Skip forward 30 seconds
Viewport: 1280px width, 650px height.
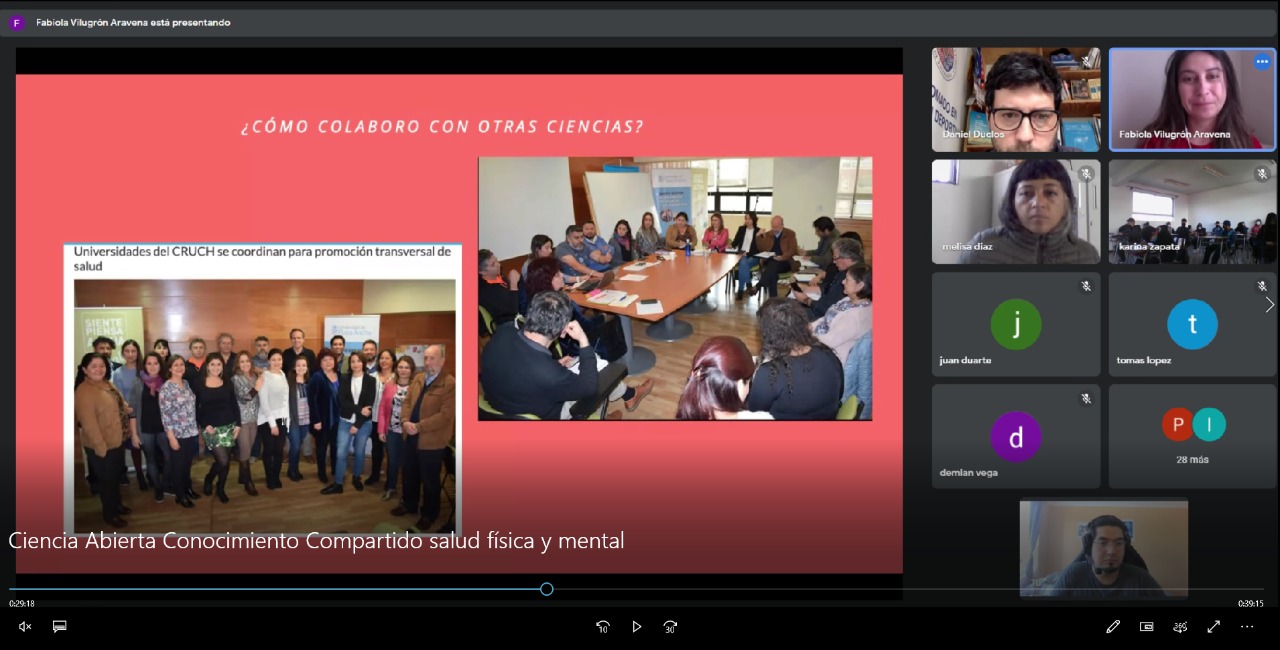click(x=670, y=627)
